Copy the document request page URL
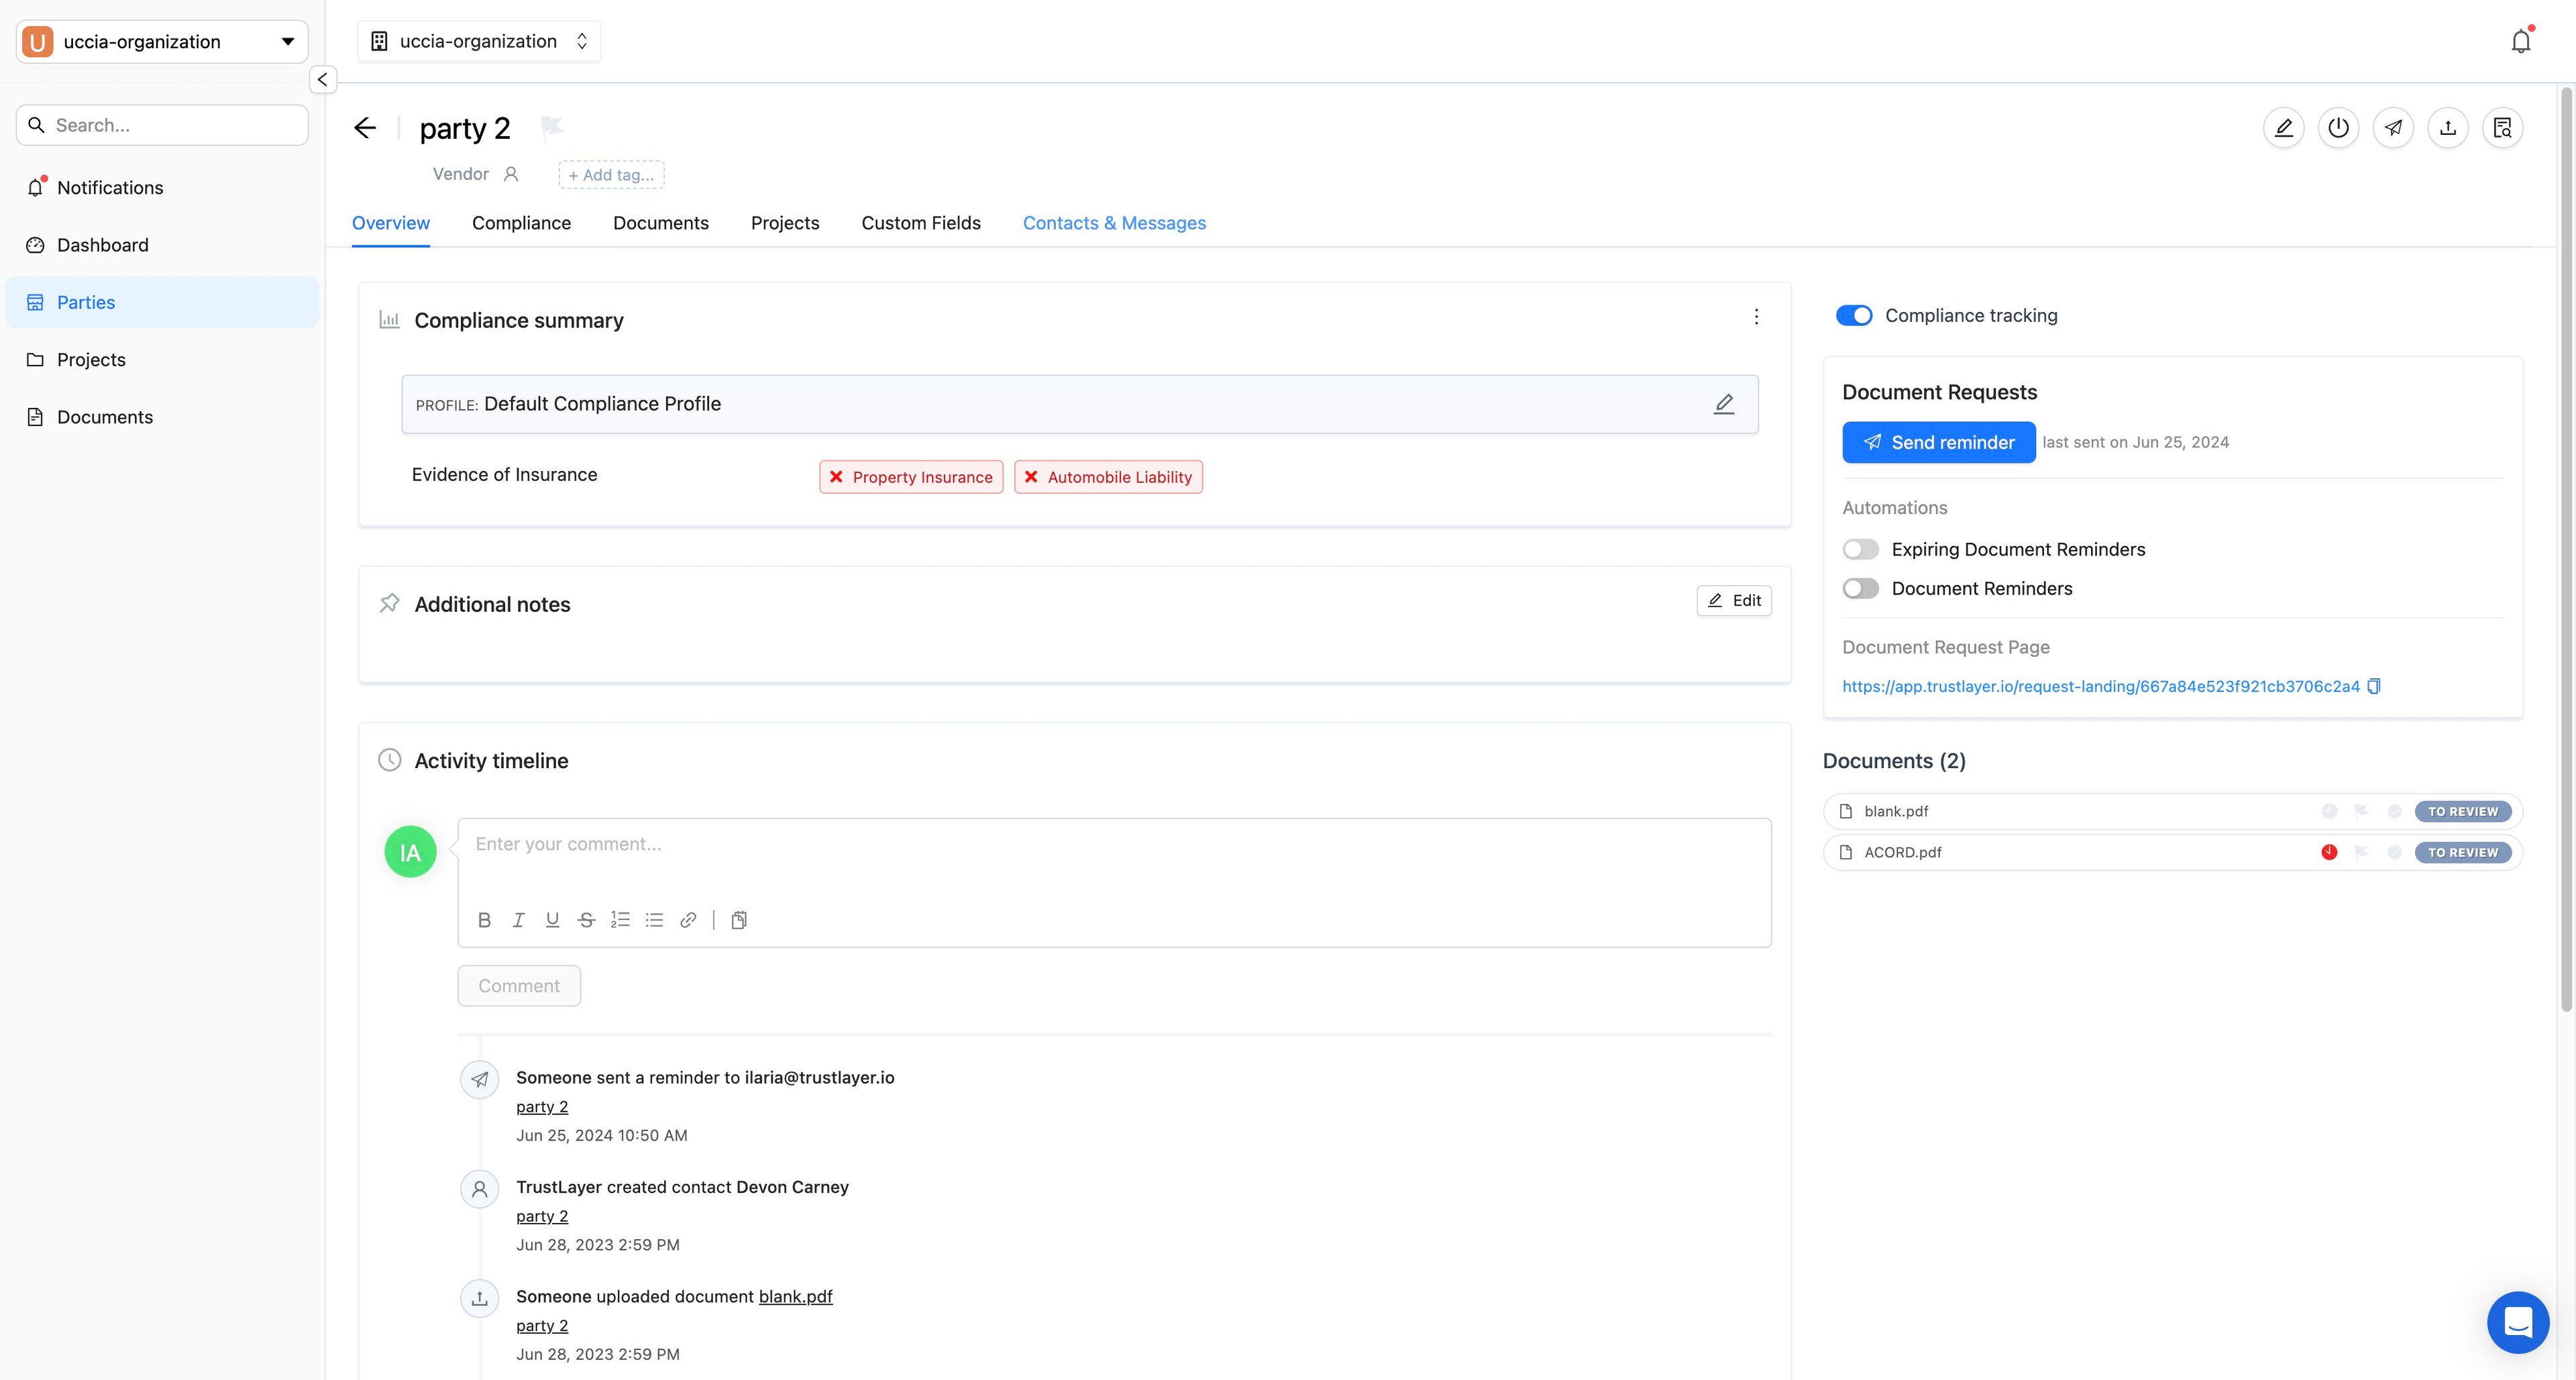Screen dimensions: 2576x1380 click(2374, 686)
